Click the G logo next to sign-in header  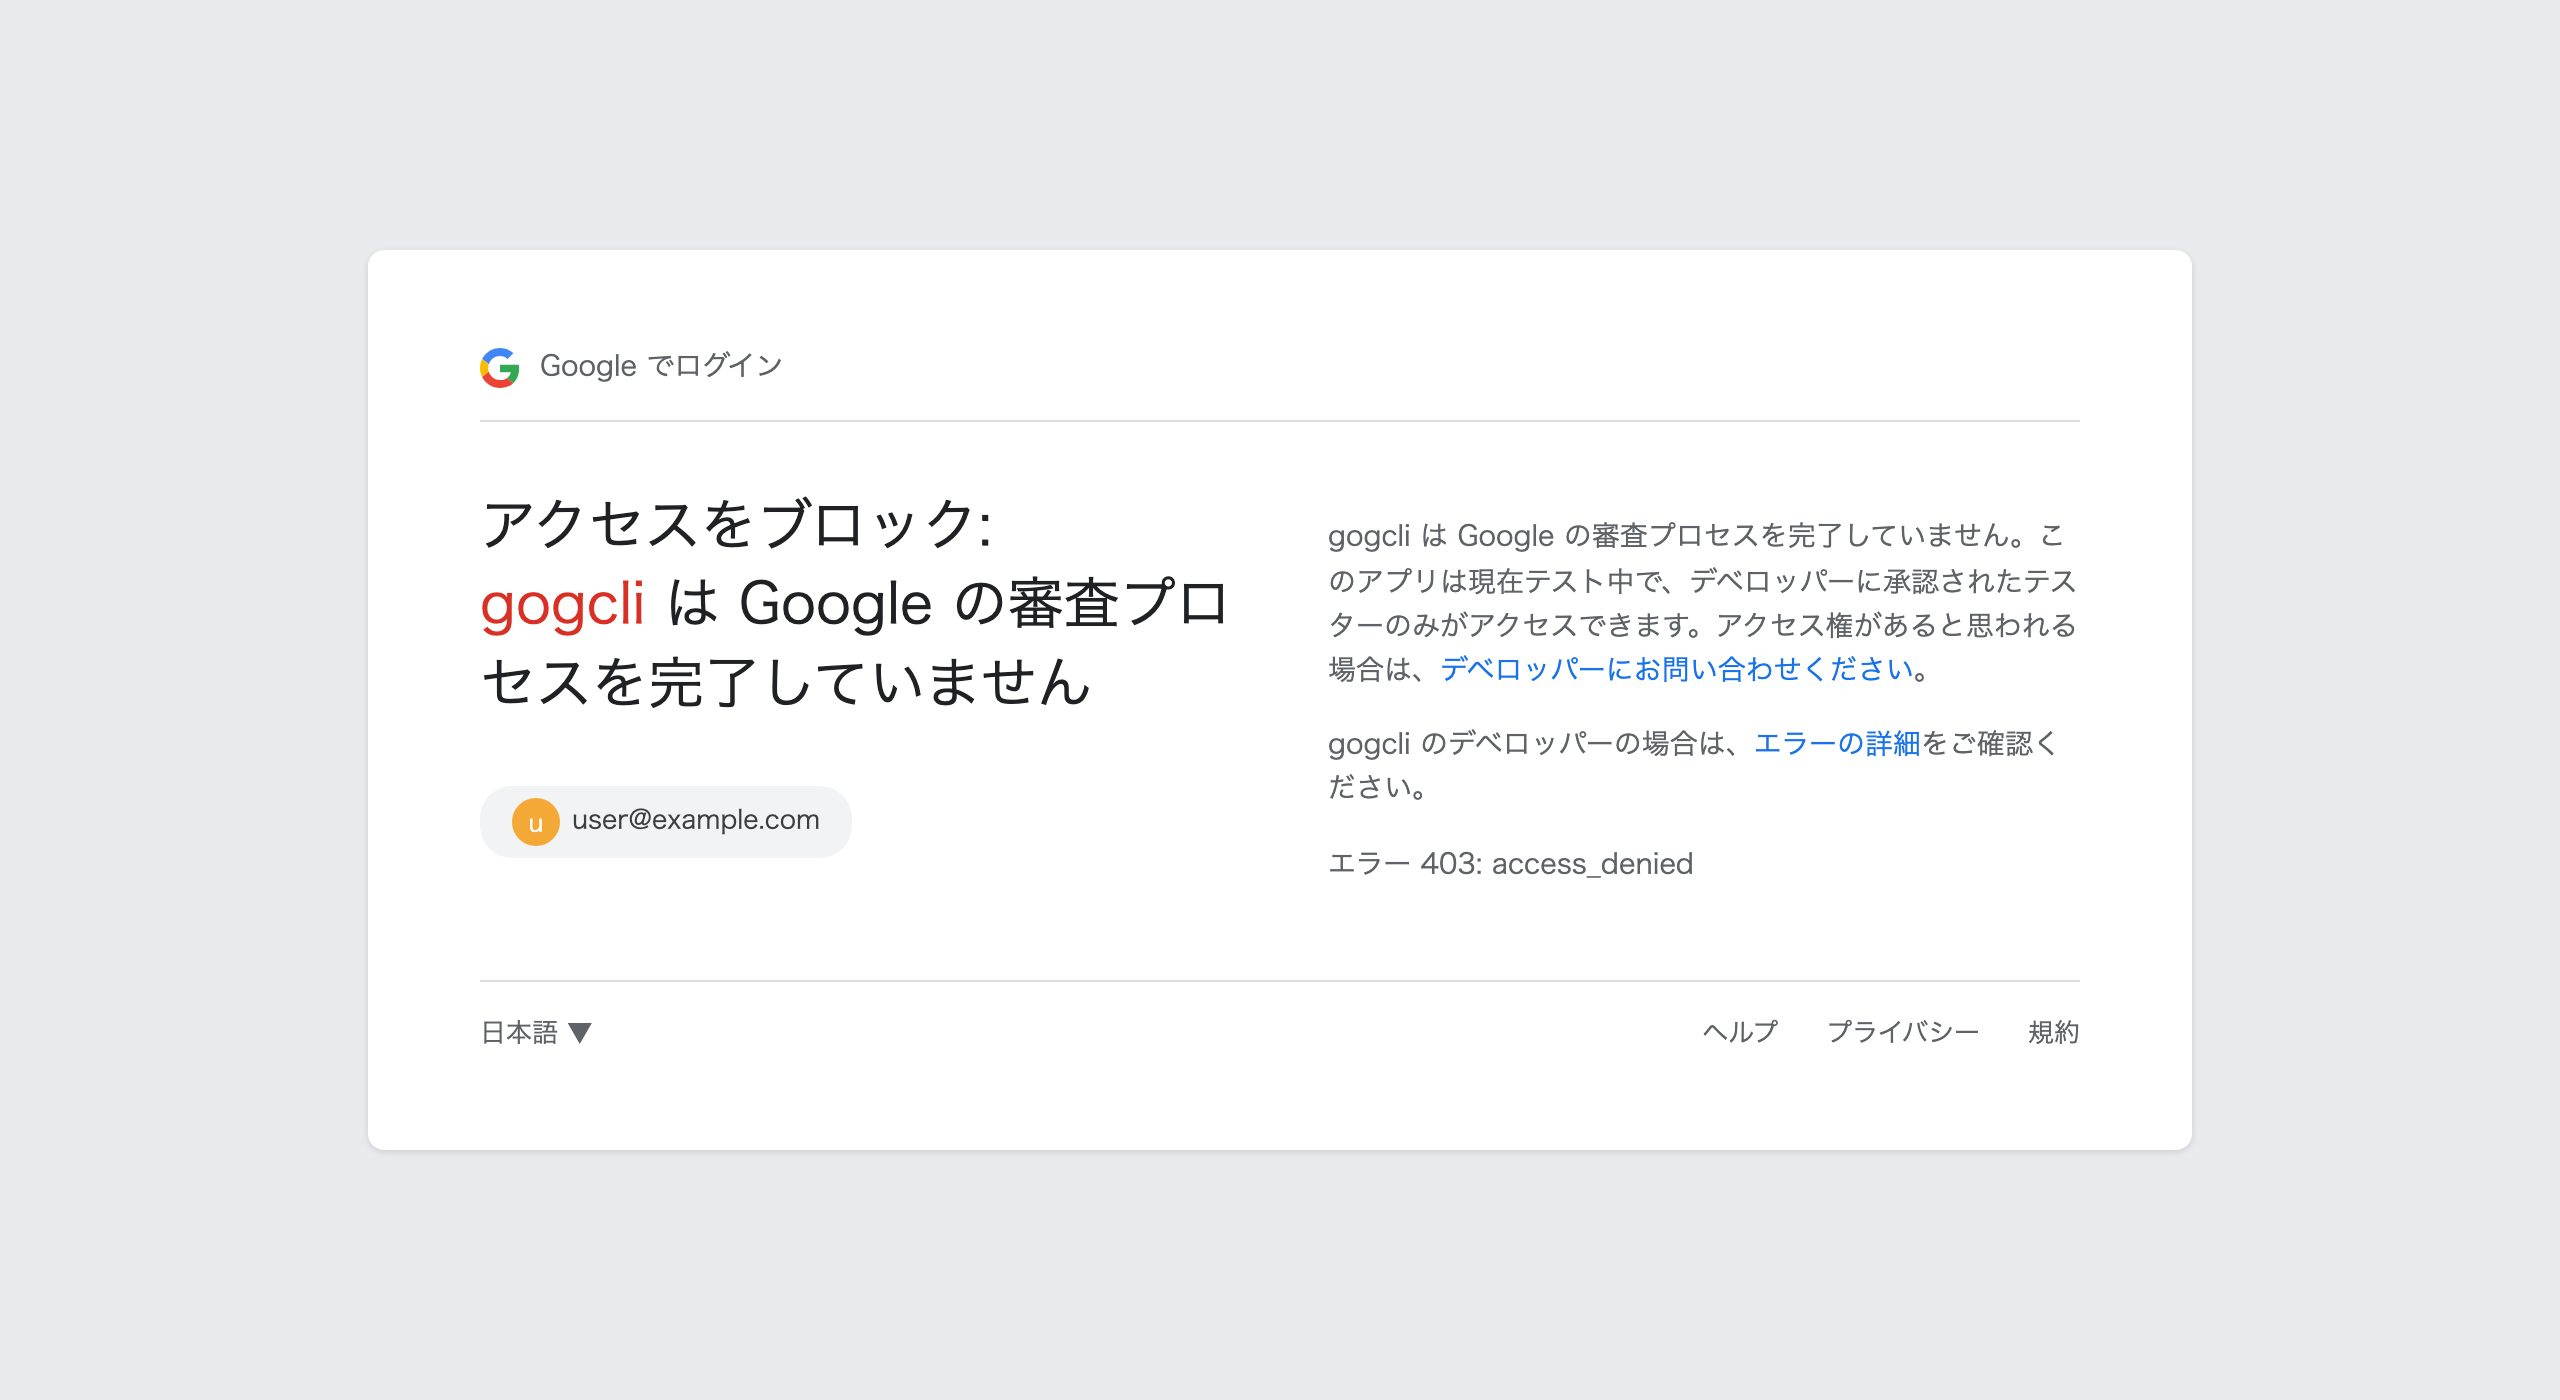click(503, 367)
